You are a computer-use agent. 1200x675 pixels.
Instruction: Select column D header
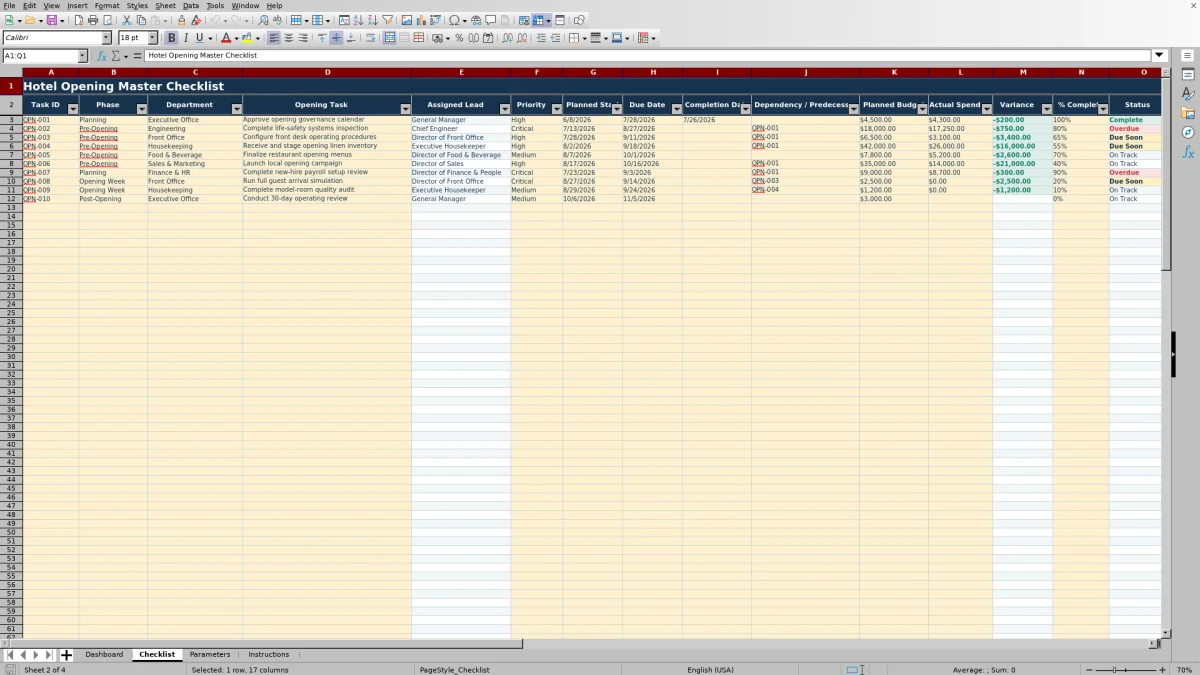tap(327, 72)
